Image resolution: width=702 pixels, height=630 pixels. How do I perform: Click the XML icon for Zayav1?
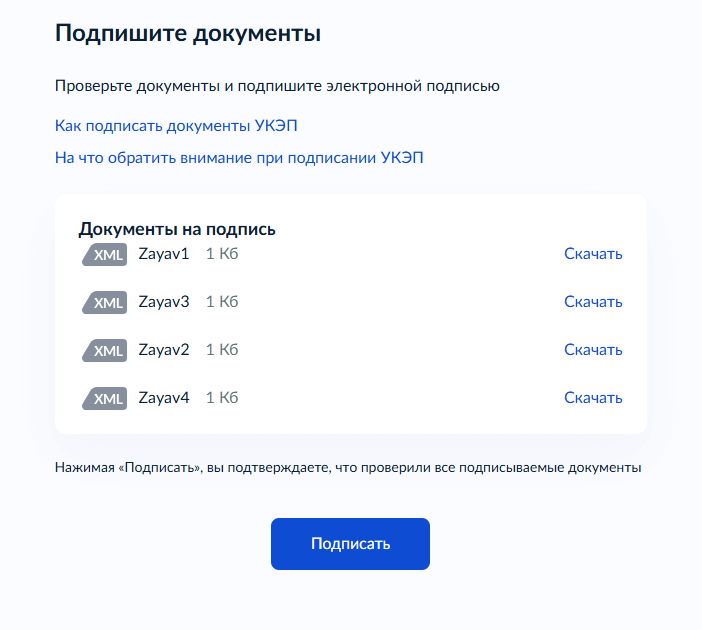pos(104,254)
